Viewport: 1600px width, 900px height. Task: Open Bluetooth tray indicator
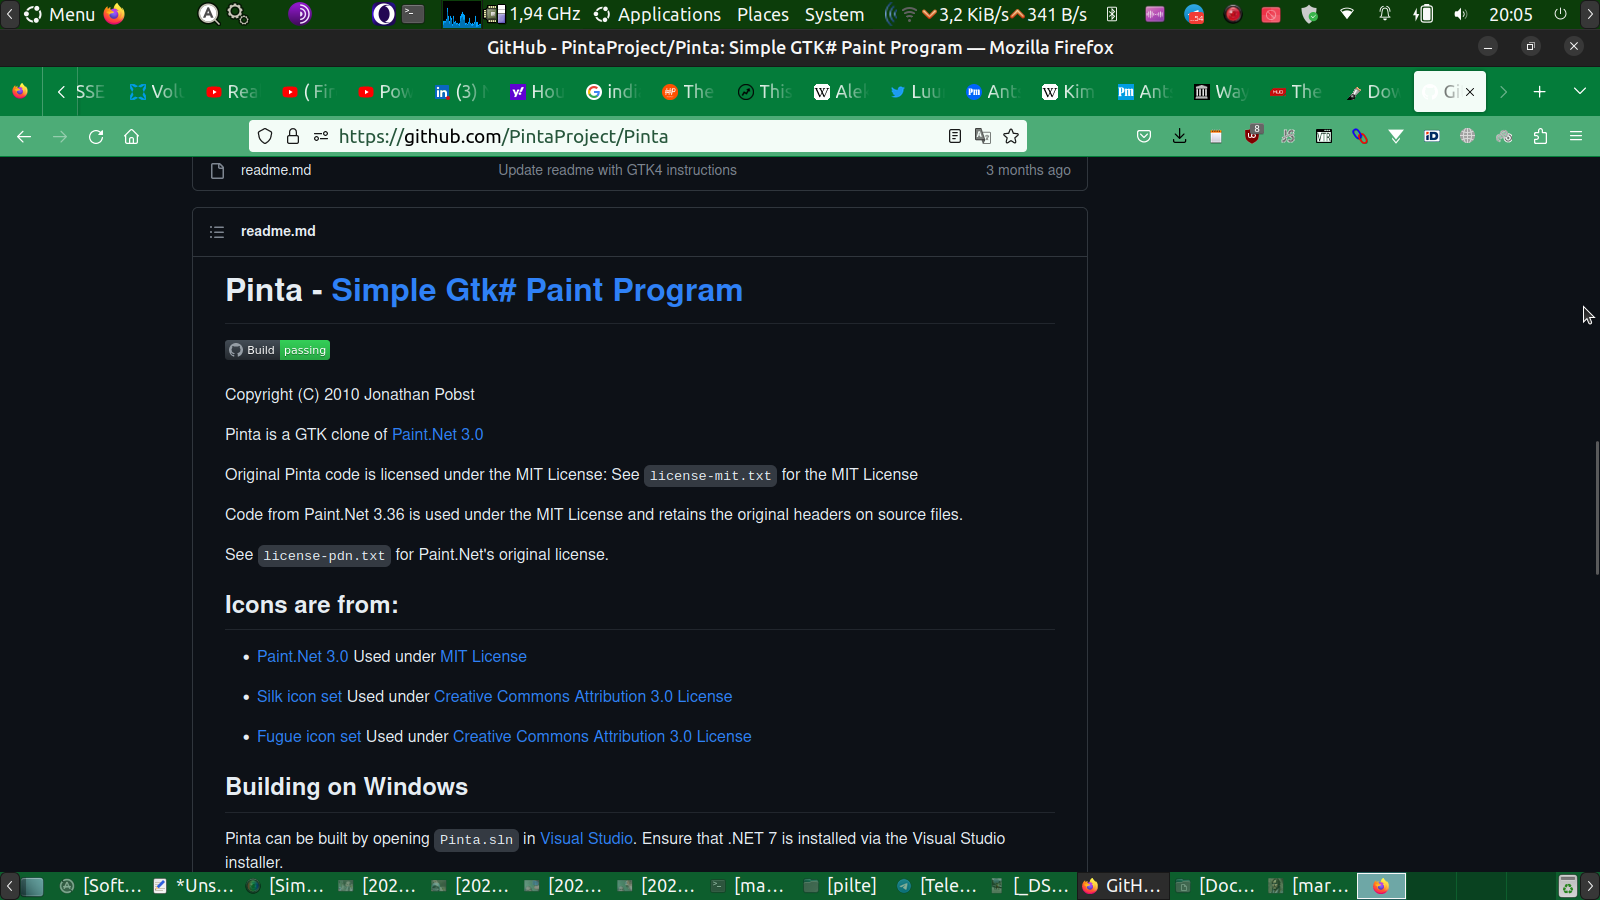(x=1112, y=14)
